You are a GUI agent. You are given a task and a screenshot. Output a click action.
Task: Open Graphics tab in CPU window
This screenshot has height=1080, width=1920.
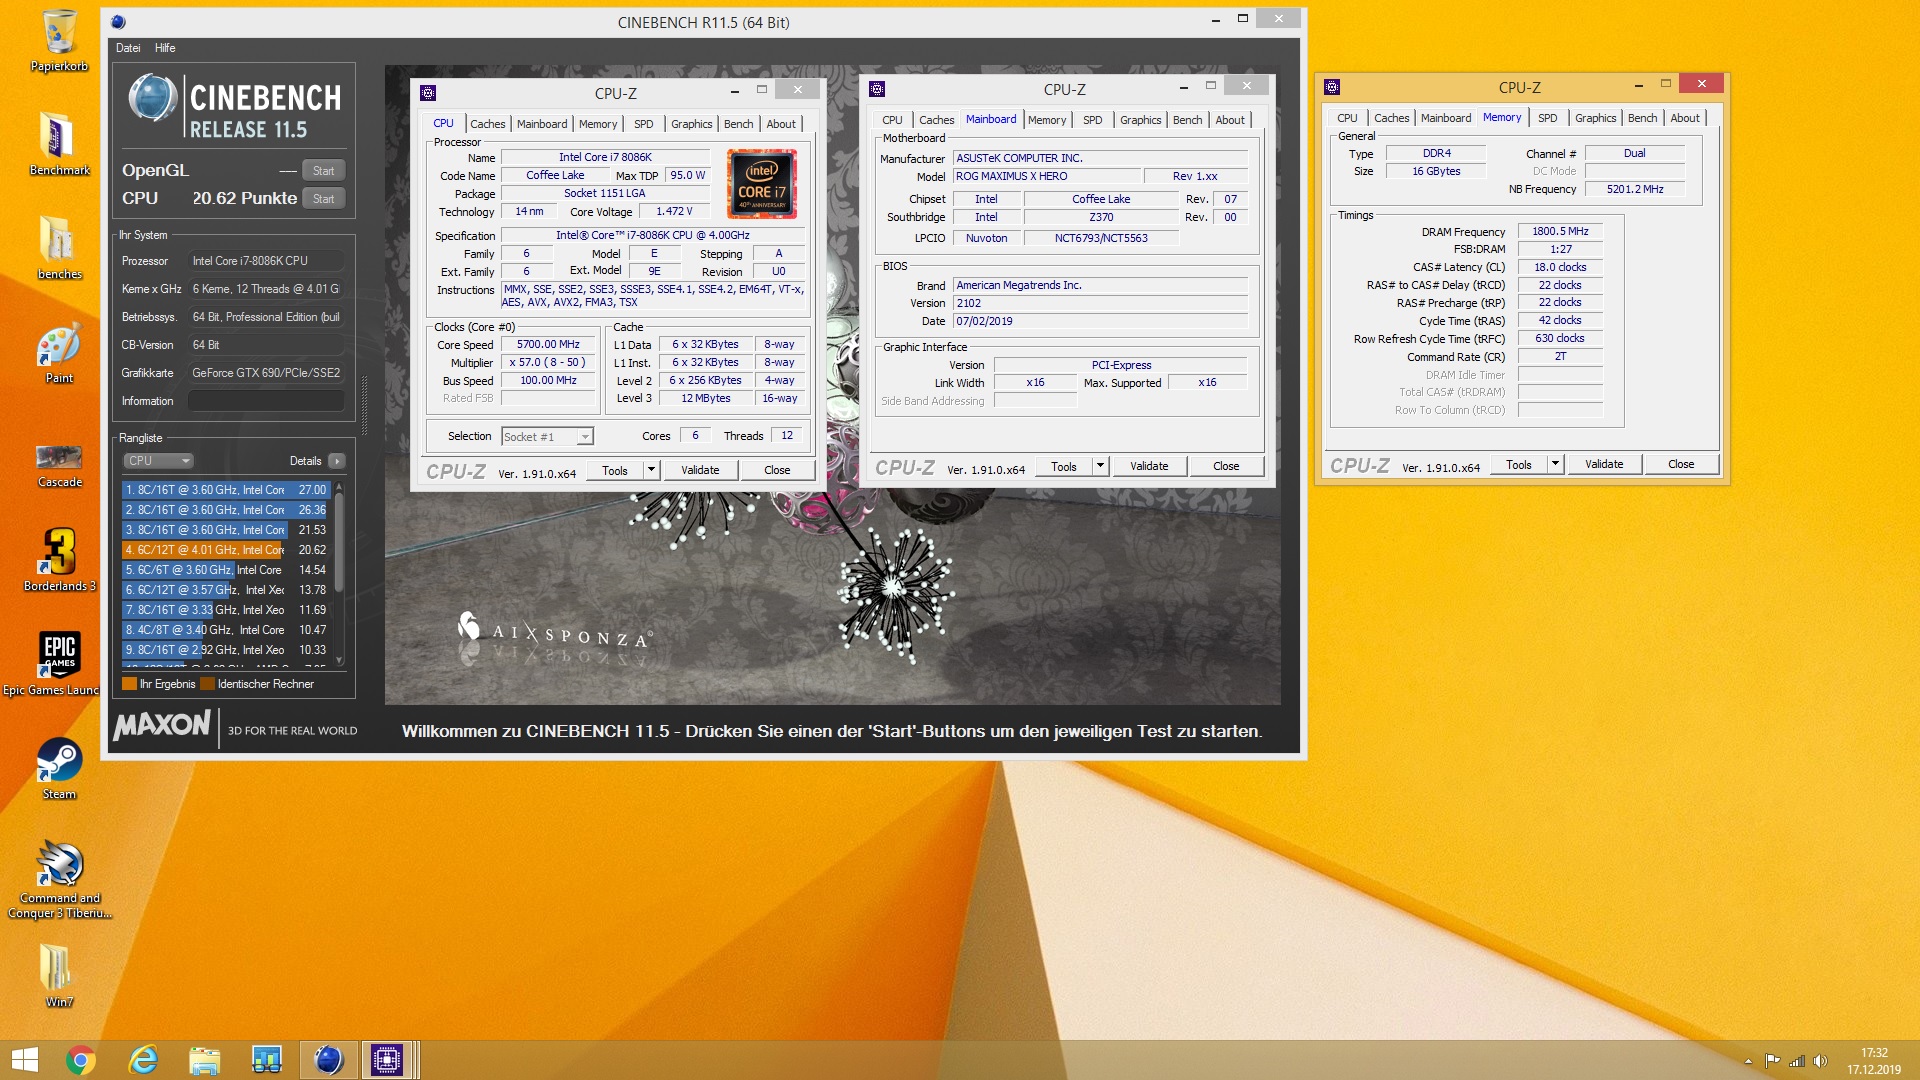pos(691,124)
